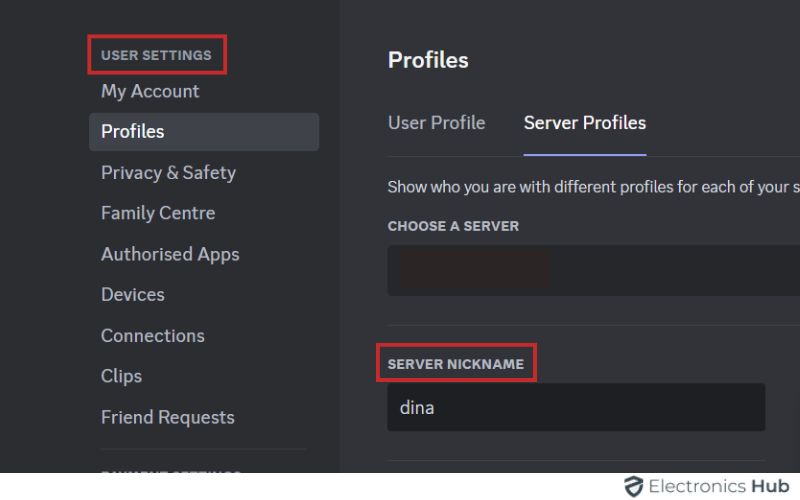Click the SERVER NICKNAME label
800x500 pixels.
[455, 364]
